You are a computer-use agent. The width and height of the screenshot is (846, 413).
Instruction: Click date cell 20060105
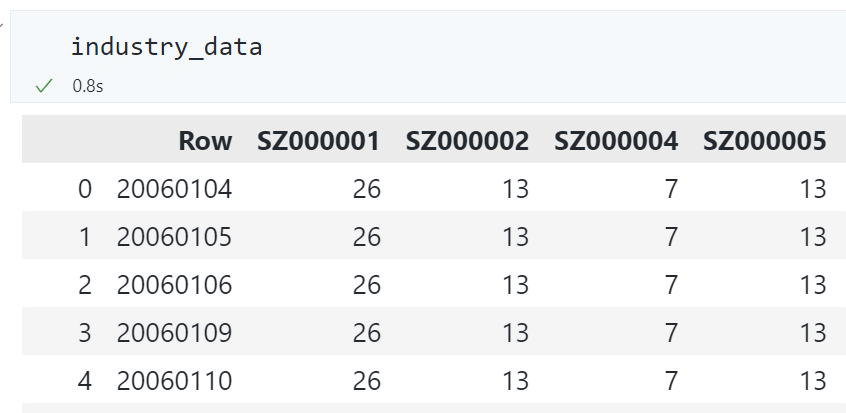pos(174,237)
